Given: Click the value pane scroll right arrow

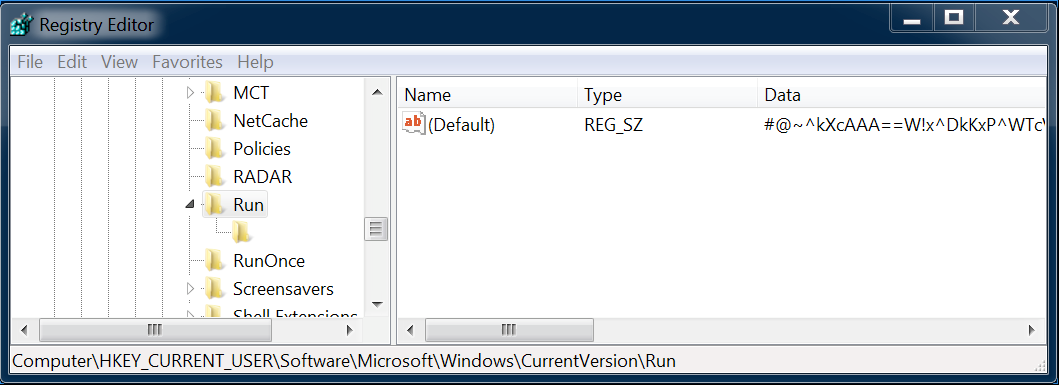Looking at the screenshot, I should (x=1031, y=330).
